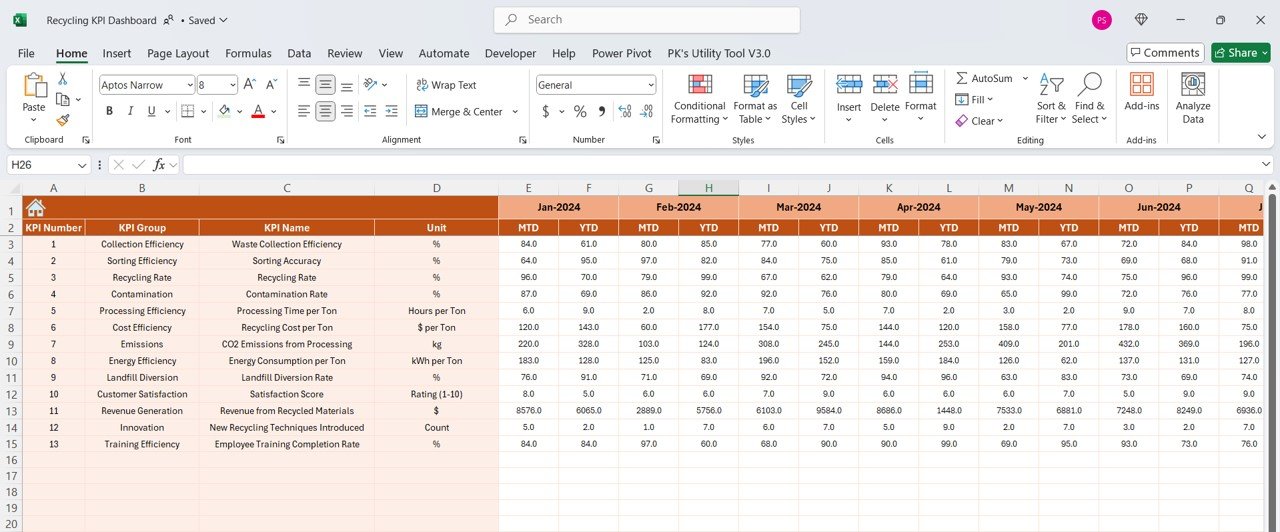This screenshot has width=1280, height=532.
Task: Click the Top Align icon
Action: 304,85
